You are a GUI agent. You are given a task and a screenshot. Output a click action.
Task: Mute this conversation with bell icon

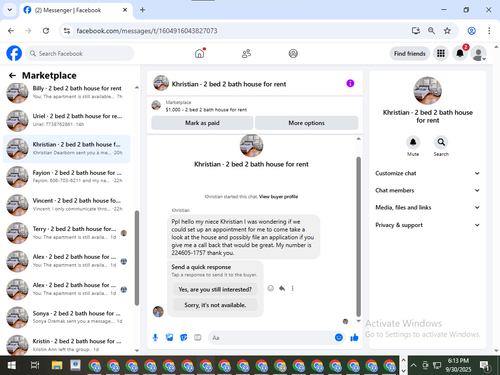point(413,142)
